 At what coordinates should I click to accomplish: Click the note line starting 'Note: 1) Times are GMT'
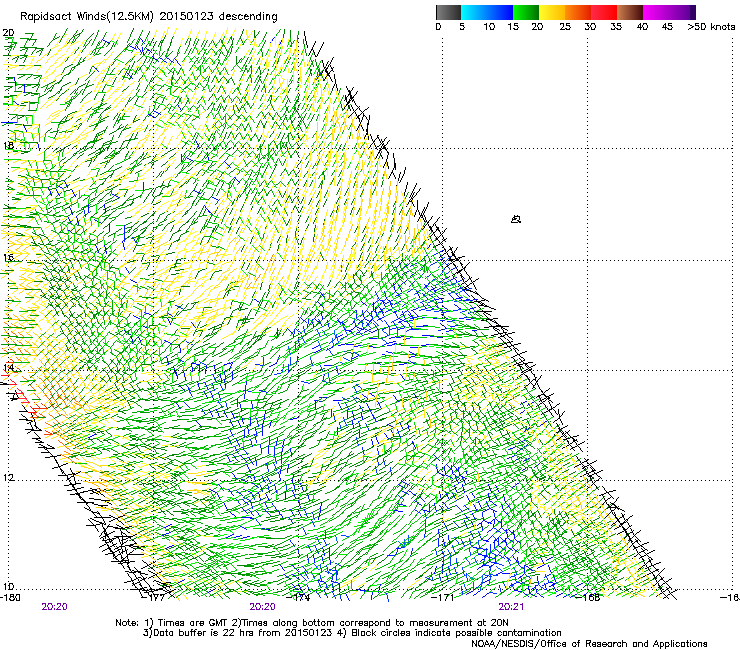point(312,623)
